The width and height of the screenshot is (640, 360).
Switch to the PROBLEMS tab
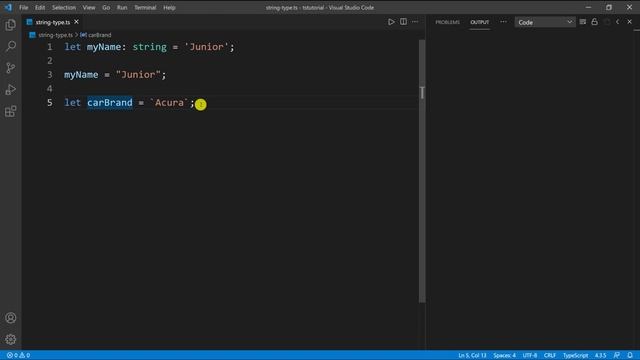(447, 22)
